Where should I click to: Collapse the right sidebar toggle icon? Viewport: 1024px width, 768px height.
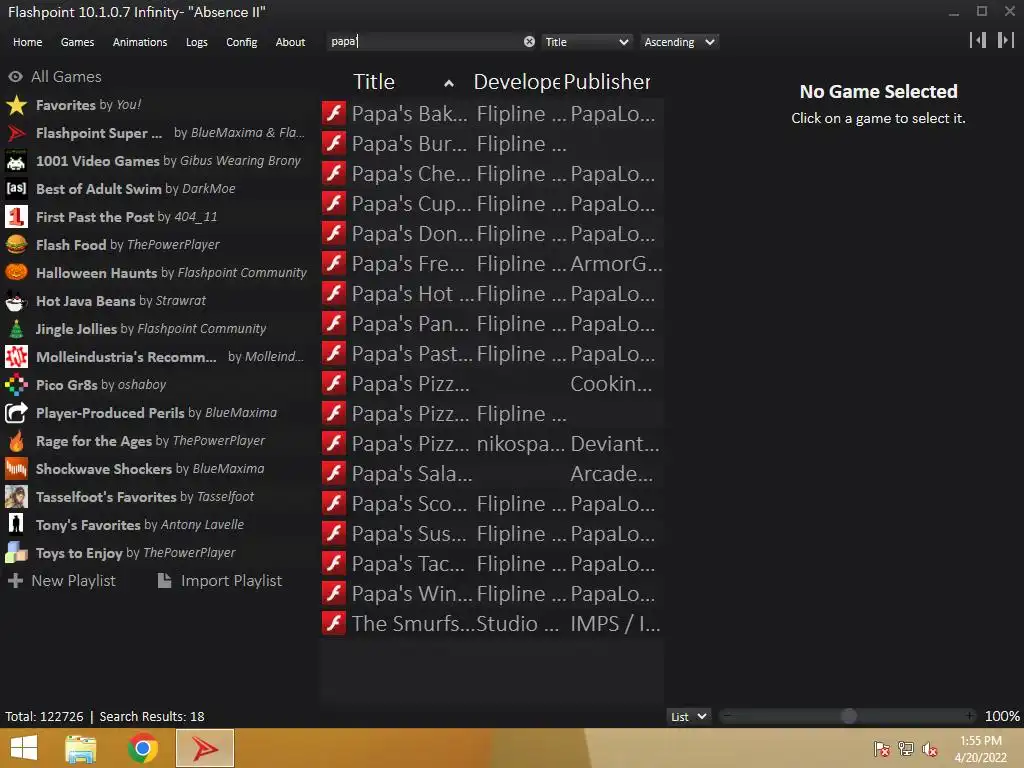1006,40
